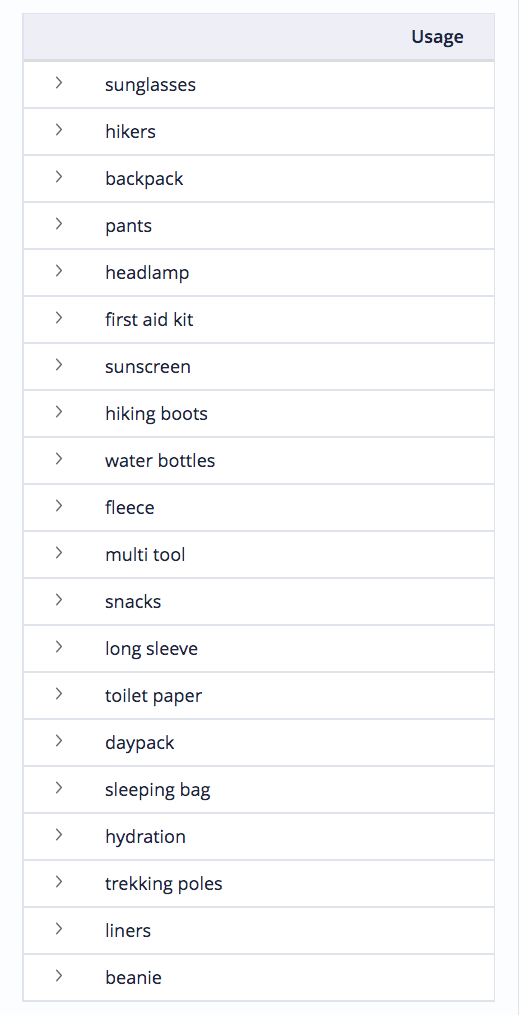The height and width of the screenshot is (1015, 520).
Task: Expand the backpack row
Action: (59, 176)
